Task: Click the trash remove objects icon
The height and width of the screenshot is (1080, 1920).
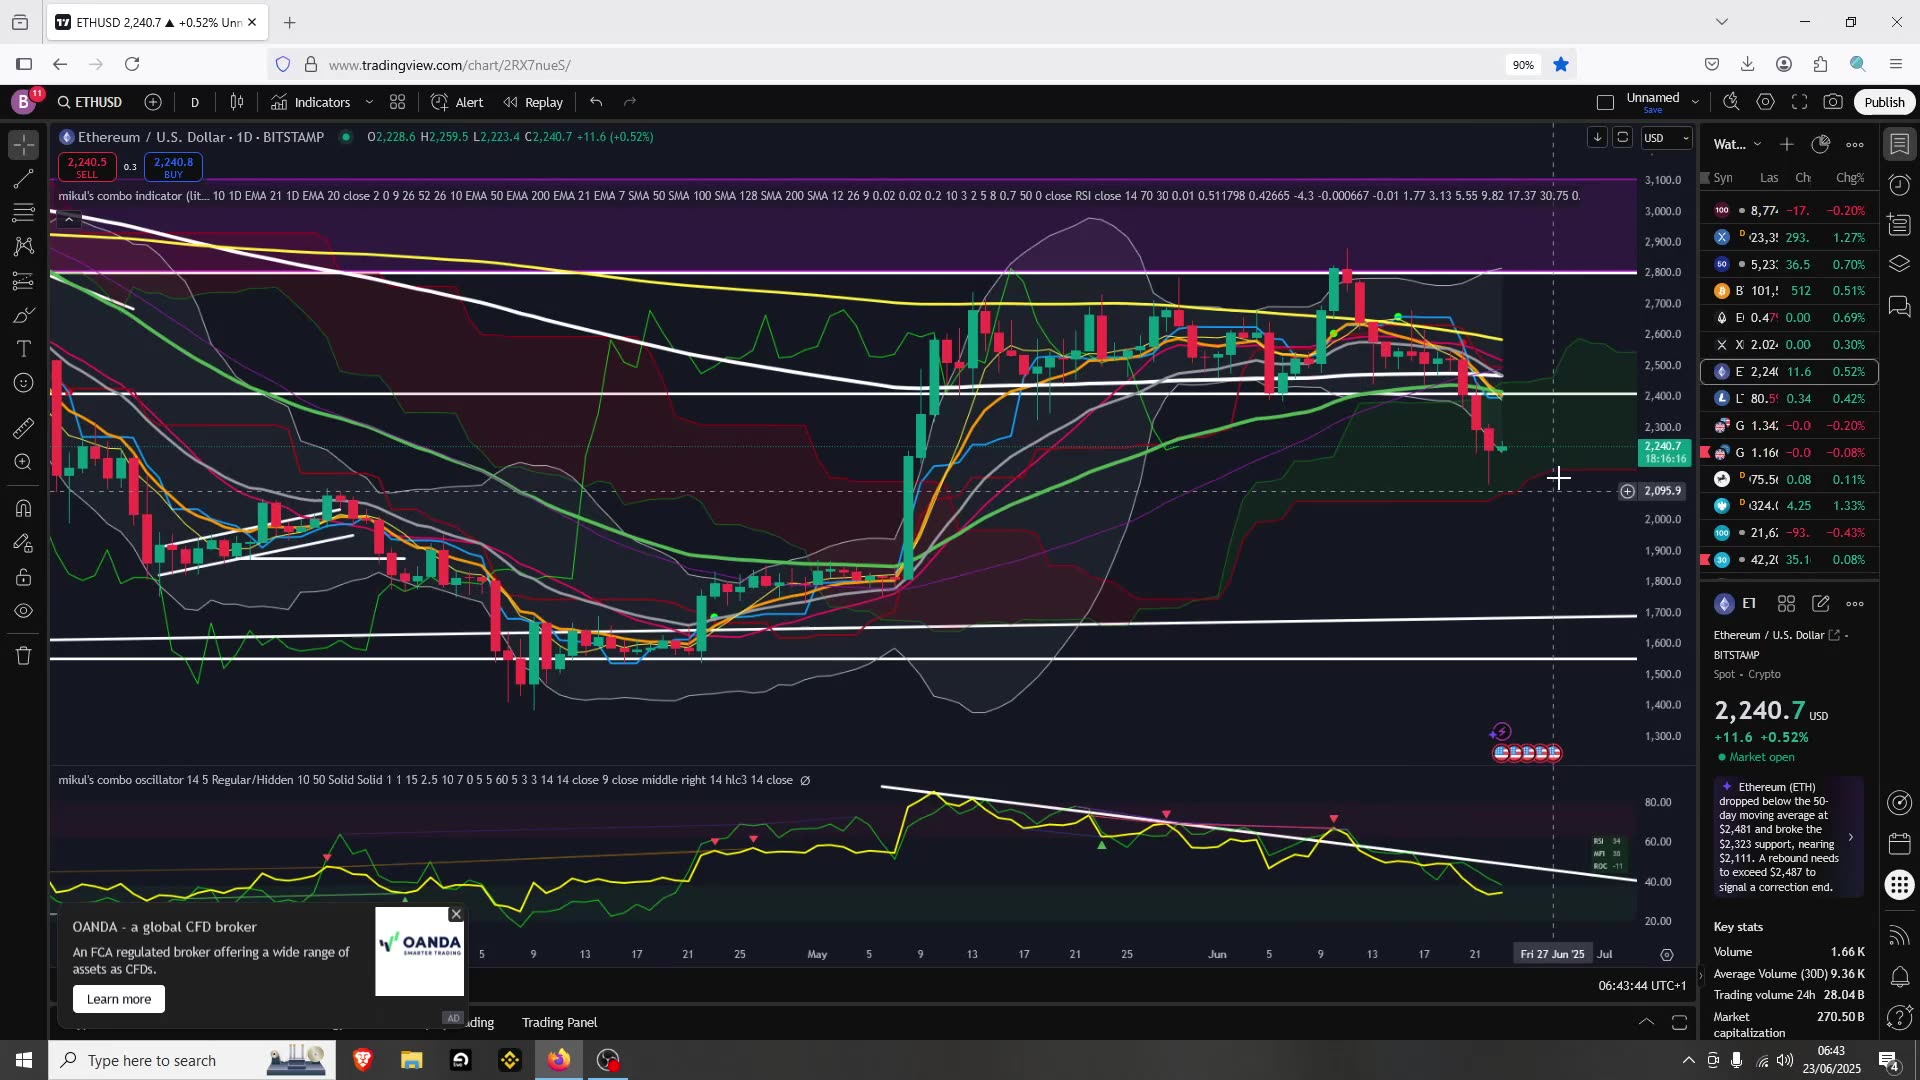Action: [x=23, y=656]
